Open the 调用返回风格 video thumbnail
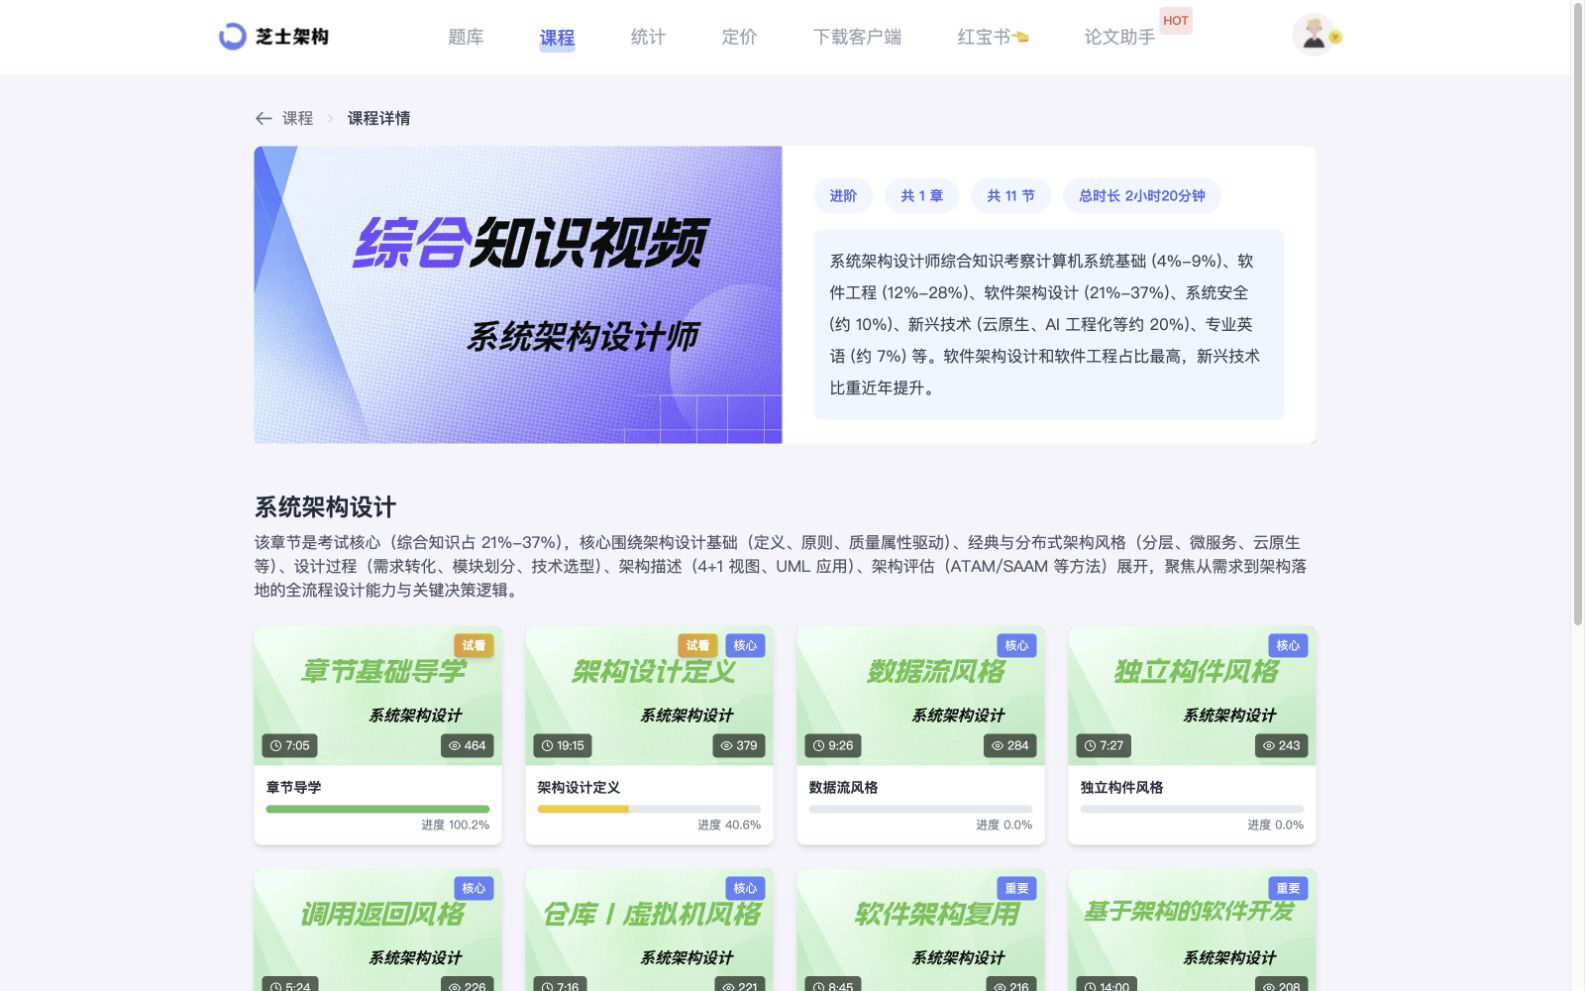 click(x=378, y=930)
